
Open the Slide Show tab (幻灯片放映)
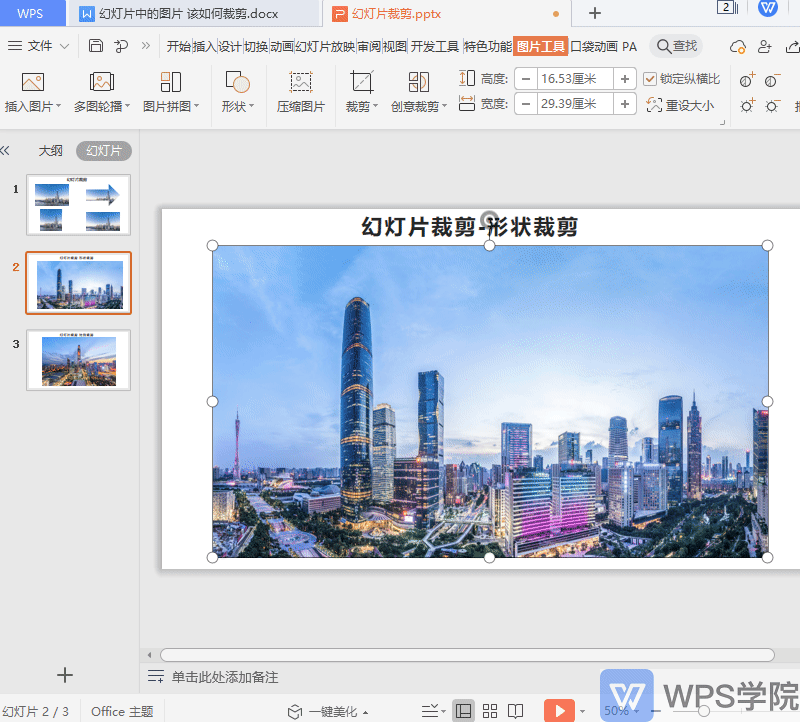325,47
